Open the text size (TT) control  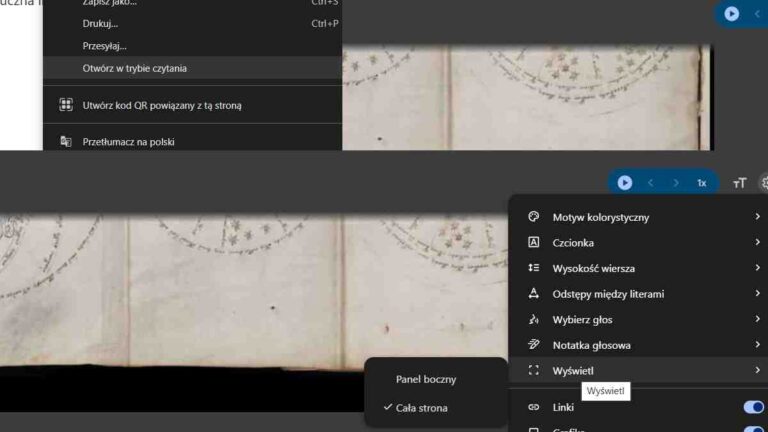click(739, 183)
